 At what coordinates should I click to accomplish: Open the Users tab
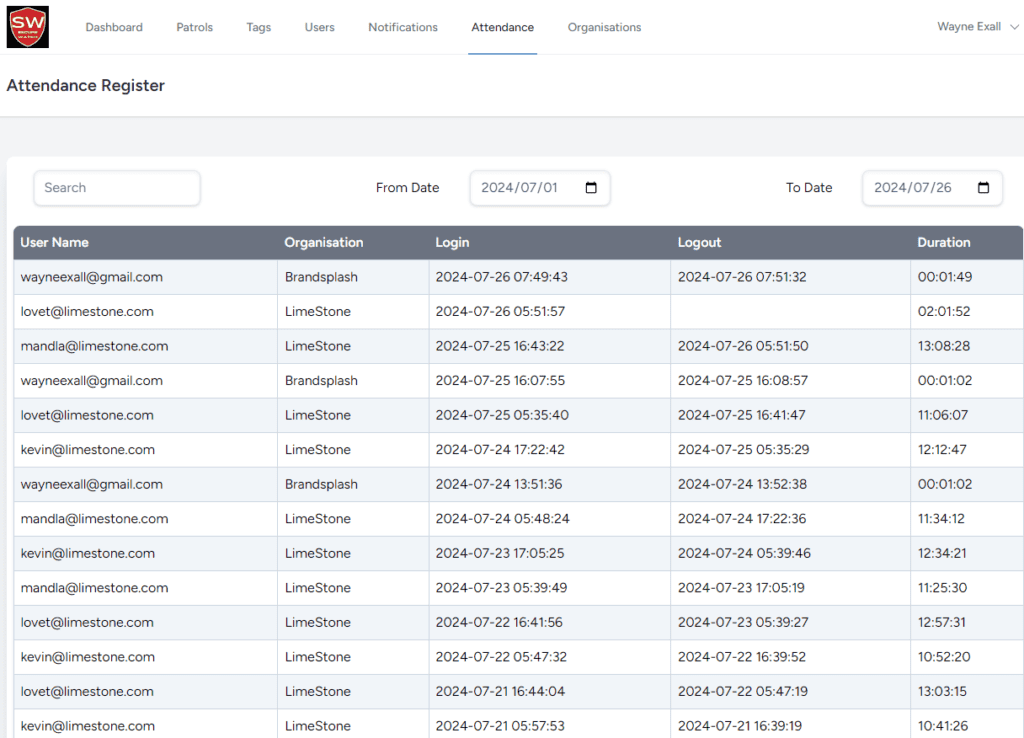(320, 27)
